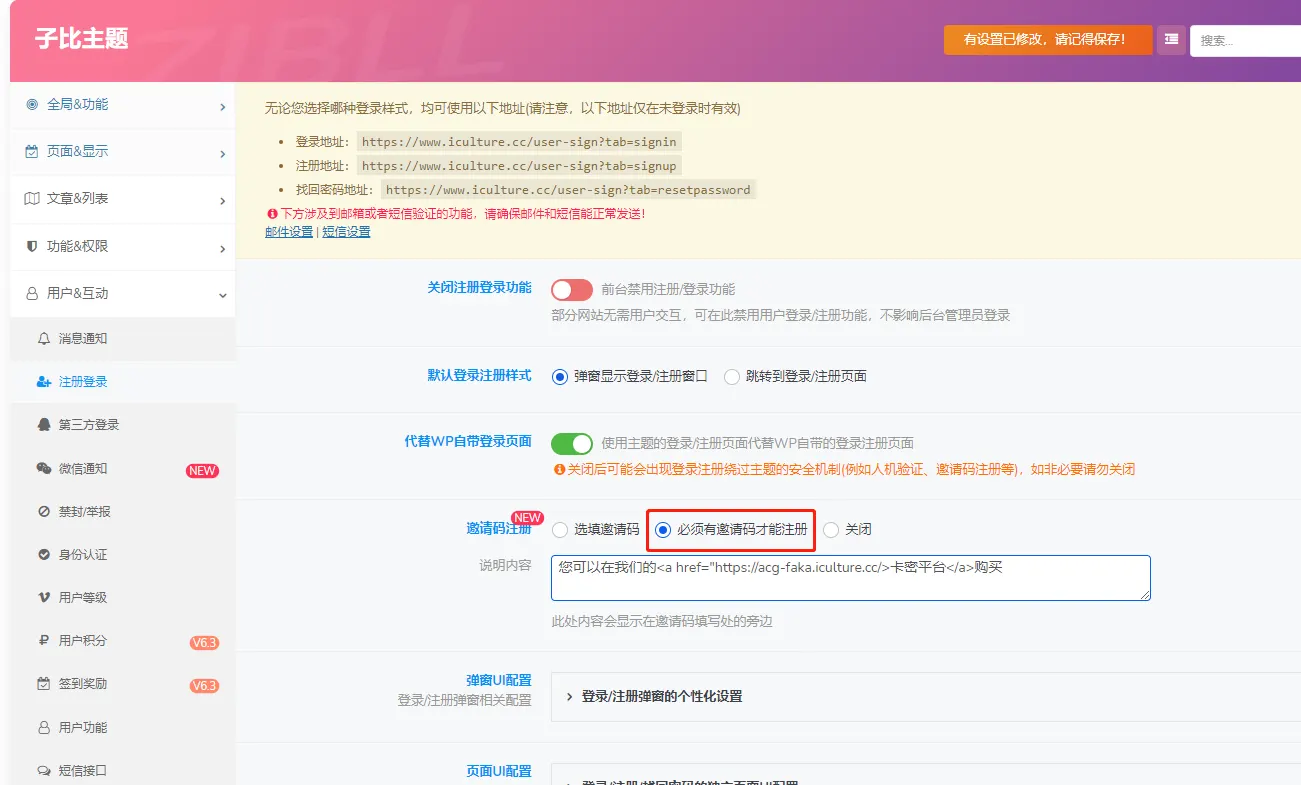Viewport: 1301px width, 785px height.
Task: Click the calendar icon beside 页面&显示
Action: point(32,152)
